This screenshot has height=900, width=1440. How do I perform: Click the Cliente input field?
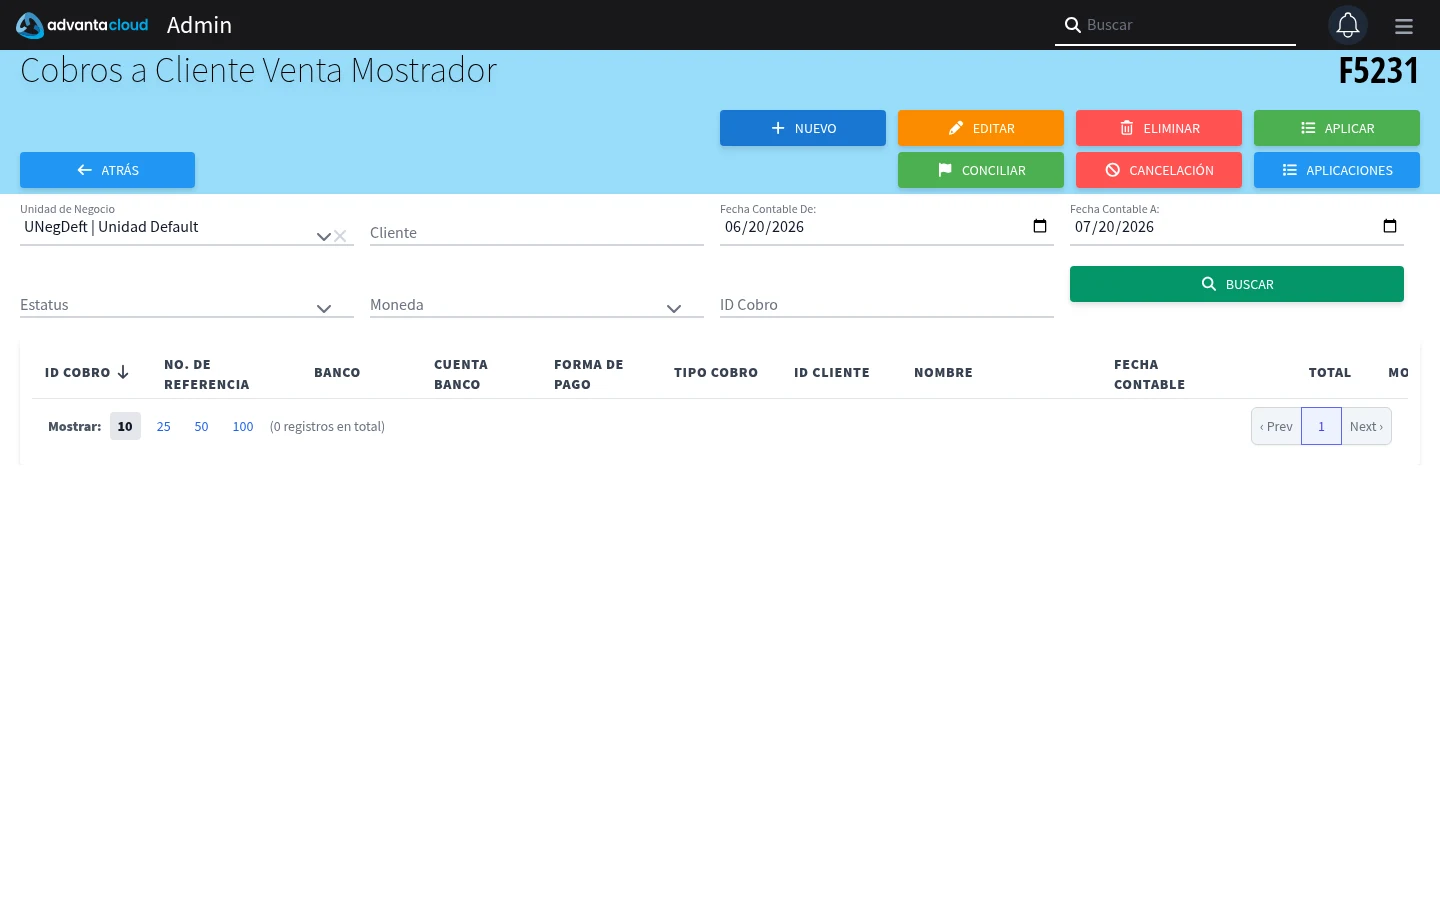(x=537, y=233)
